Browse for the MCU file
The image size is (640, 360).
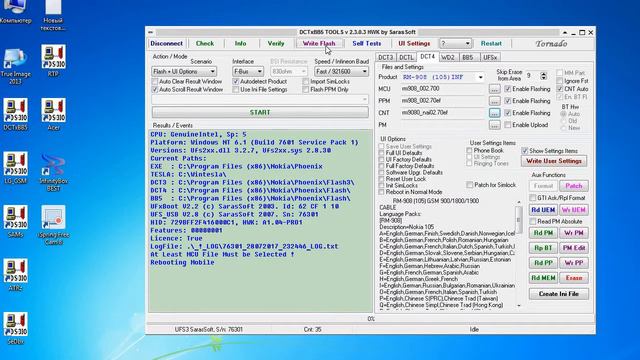point(494,89)
